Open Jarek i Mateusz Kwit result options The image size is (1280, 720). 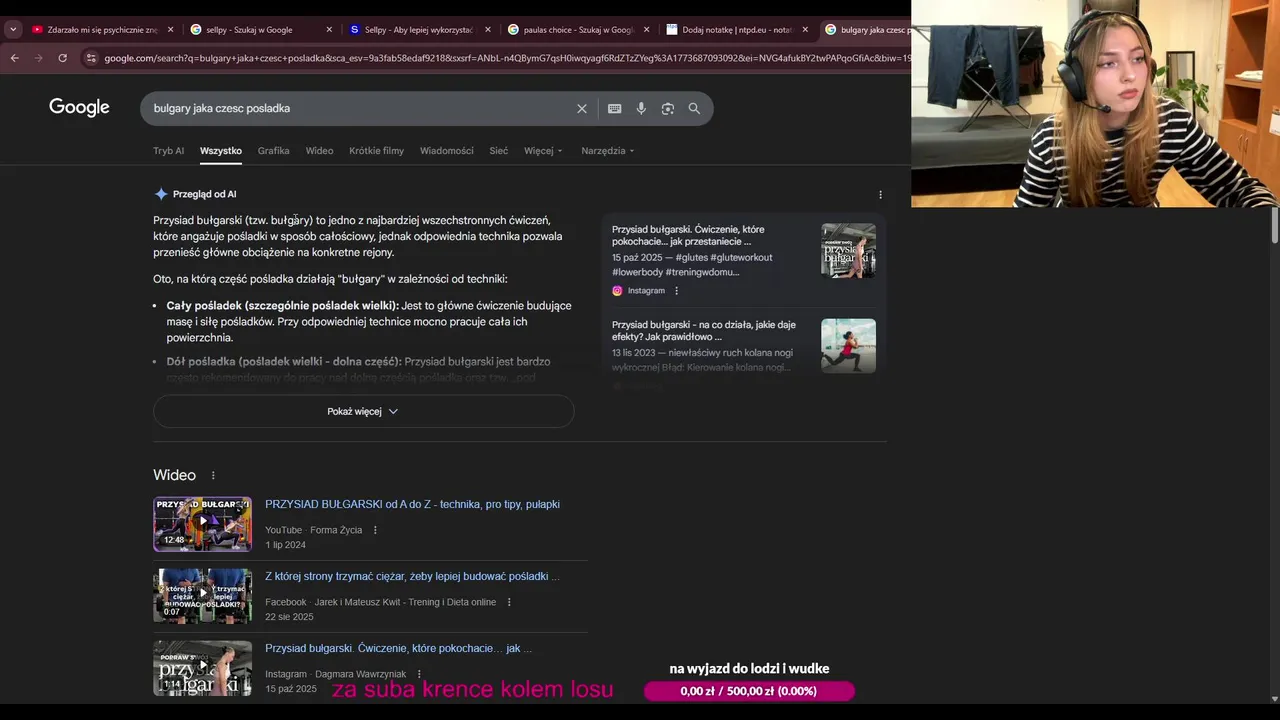pos(509,602)
